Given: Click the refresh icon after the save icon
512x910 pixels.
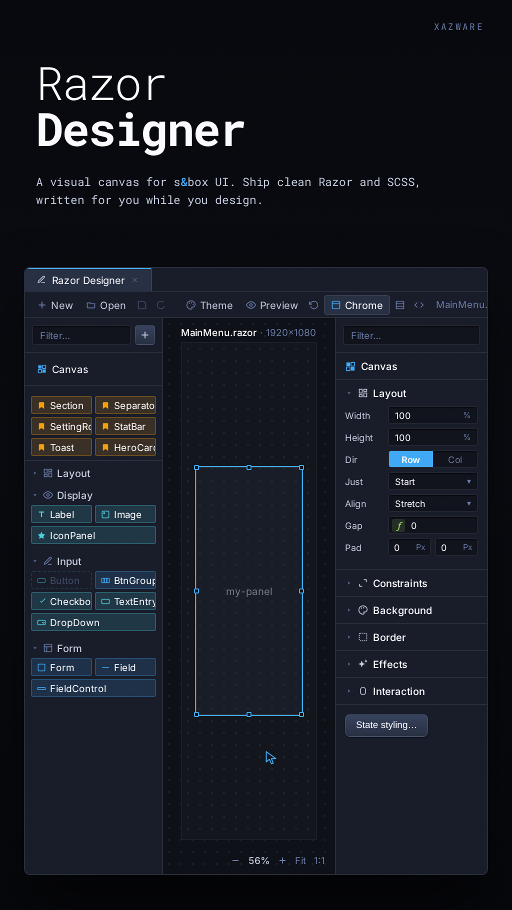Looking at the screenshot, I should click(161, 305).
